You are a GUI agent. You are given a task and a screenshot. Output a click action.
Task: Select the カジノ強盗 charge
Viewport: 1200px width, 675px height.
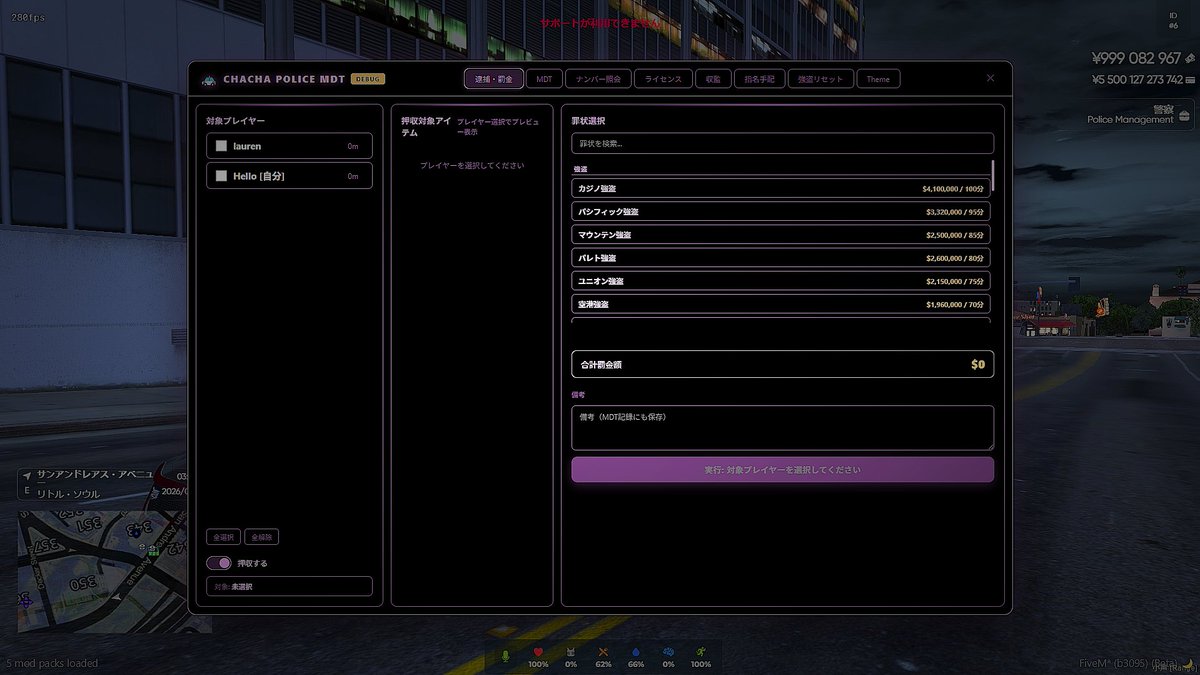point(781,188)
